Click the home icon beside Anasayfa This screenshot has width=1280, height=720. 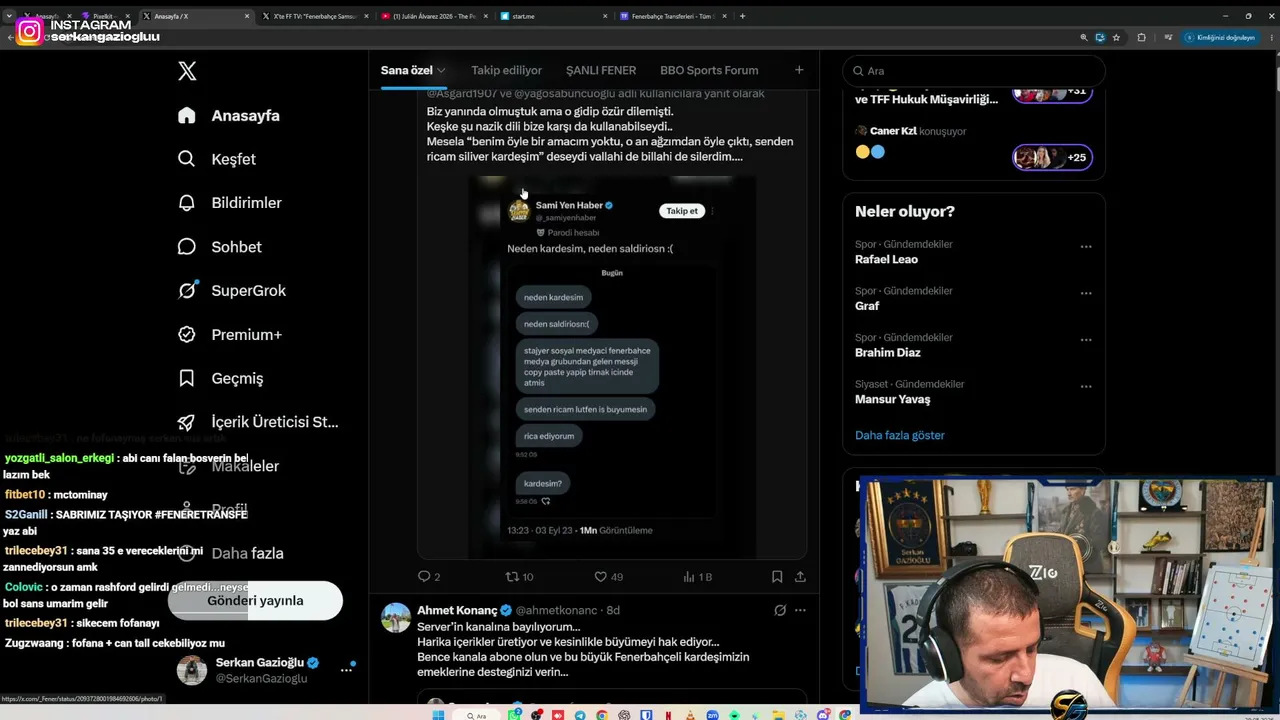[187, 115]
